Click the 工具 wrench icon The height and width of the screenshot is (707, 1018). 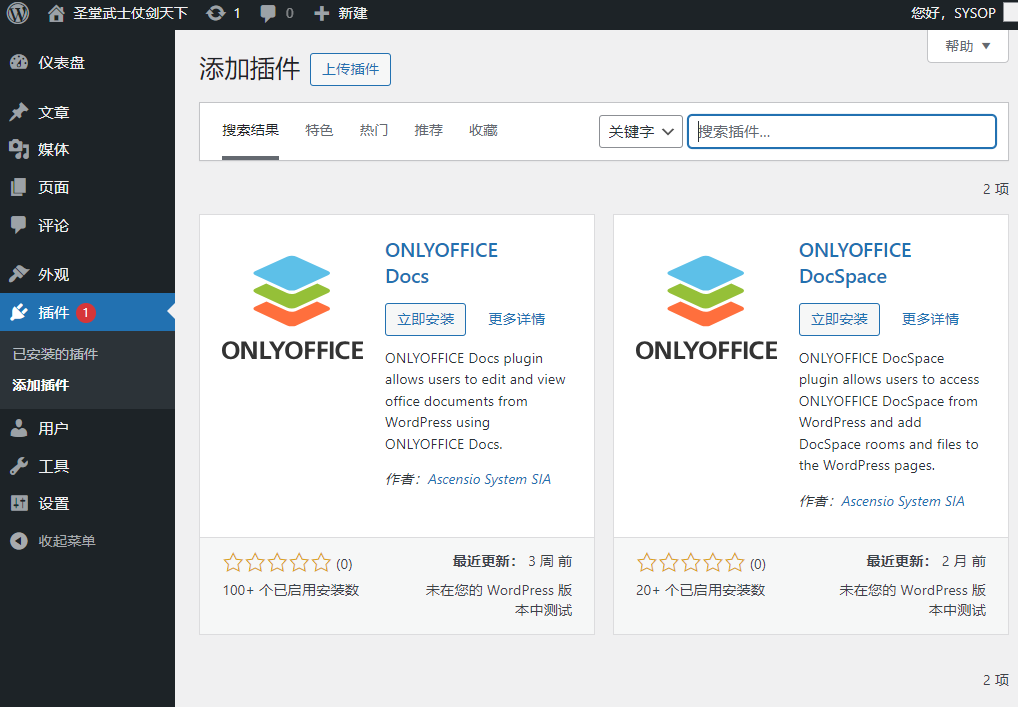click(19, 465)
